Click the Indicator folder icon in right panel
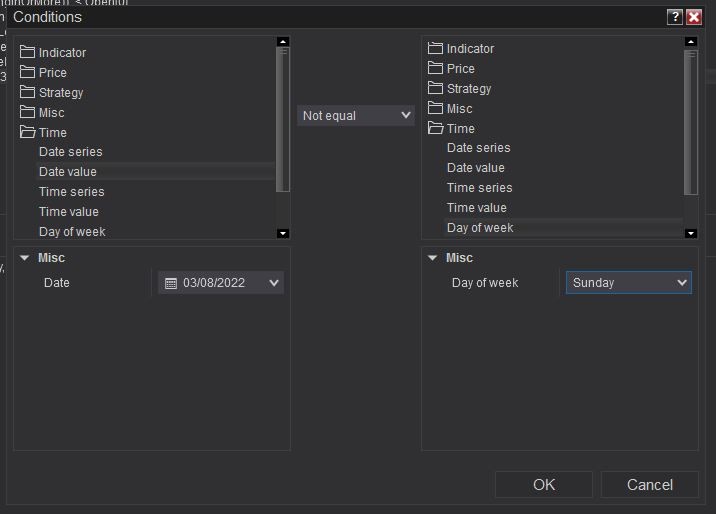 point(435,48)
